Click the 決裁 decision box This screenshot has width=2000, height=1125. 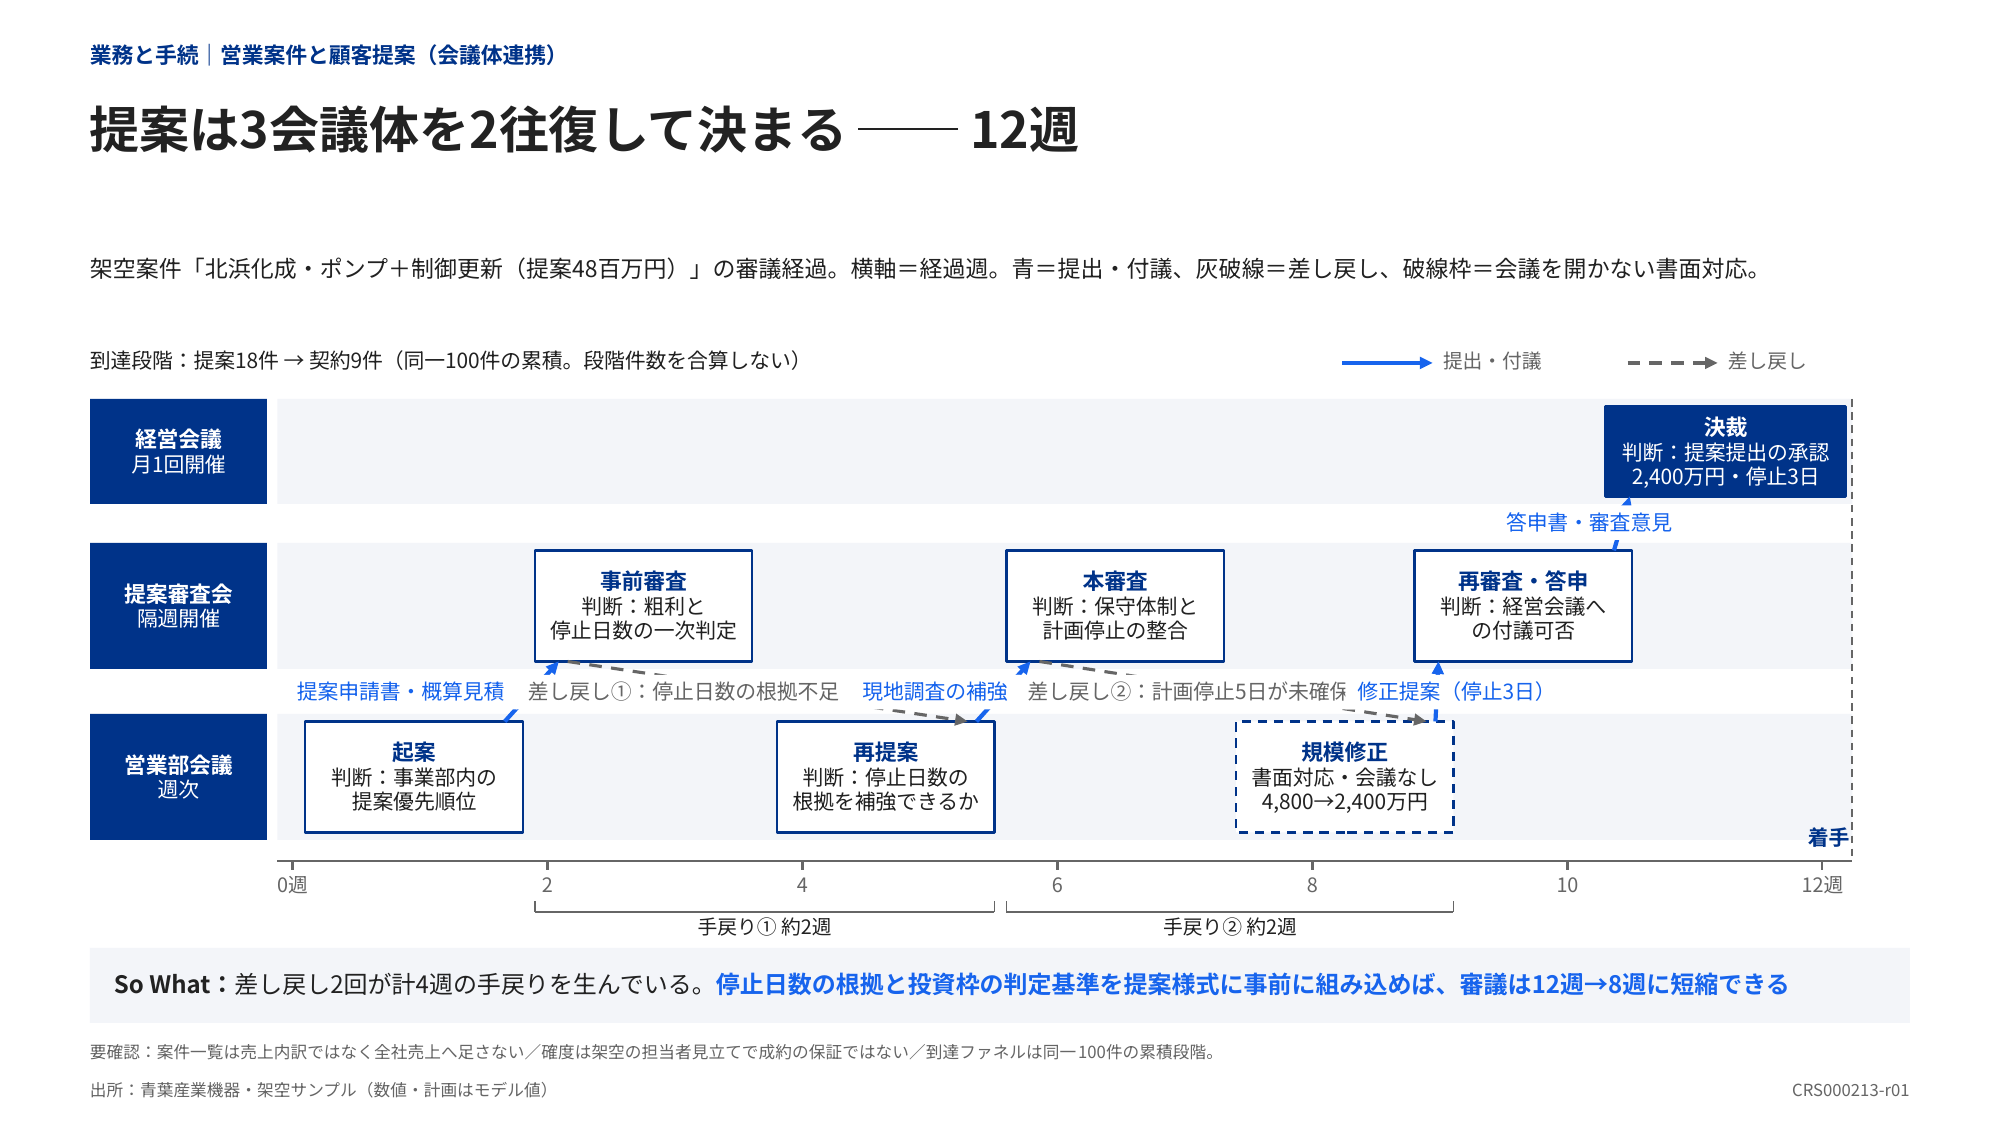click(1725, 451)
